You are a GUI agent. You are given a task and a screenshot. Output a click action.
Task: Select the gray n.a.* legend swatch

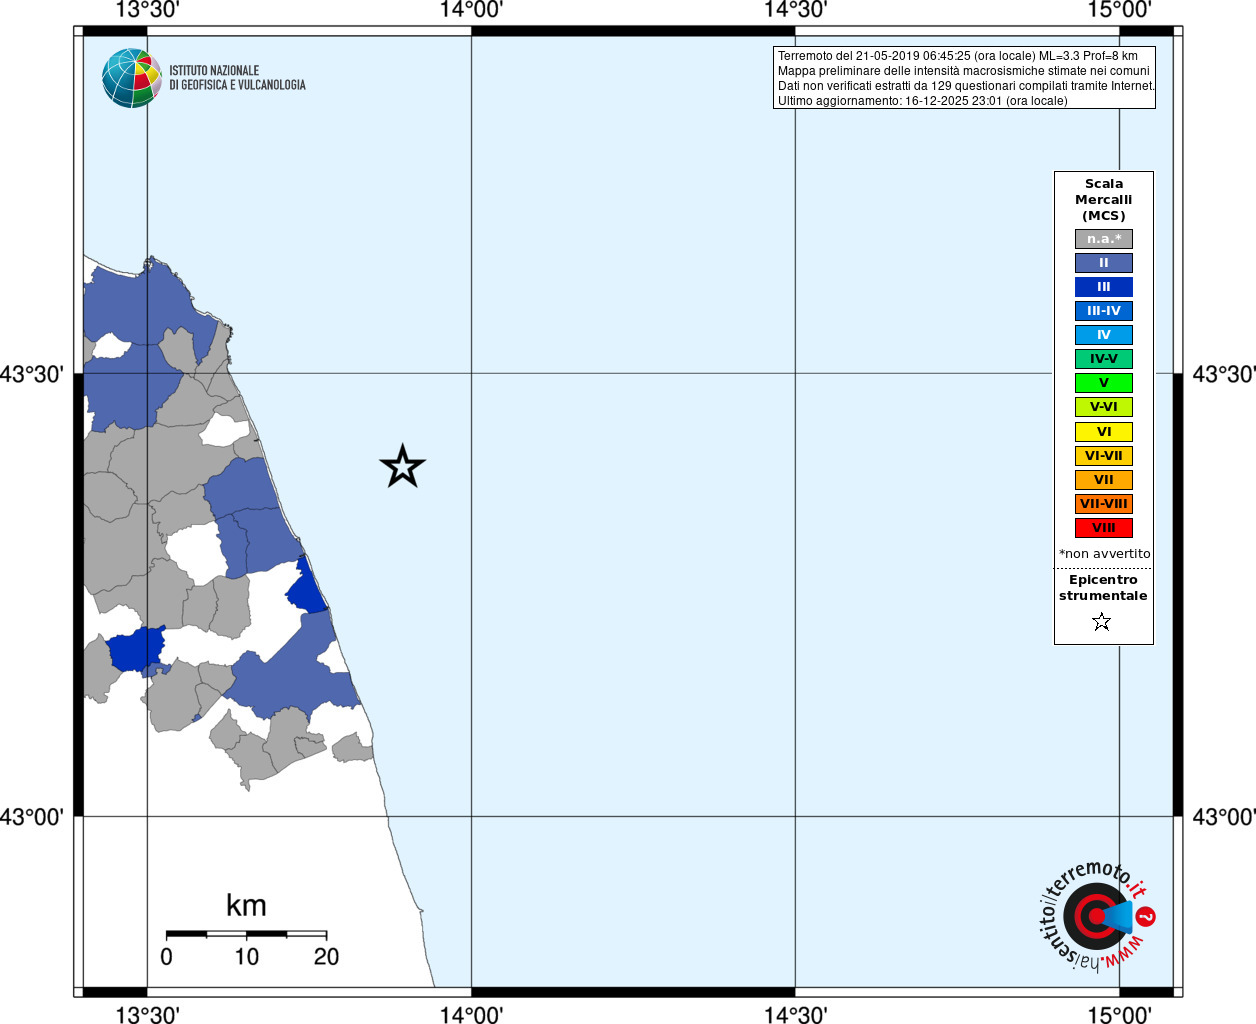coord(1103,239)
